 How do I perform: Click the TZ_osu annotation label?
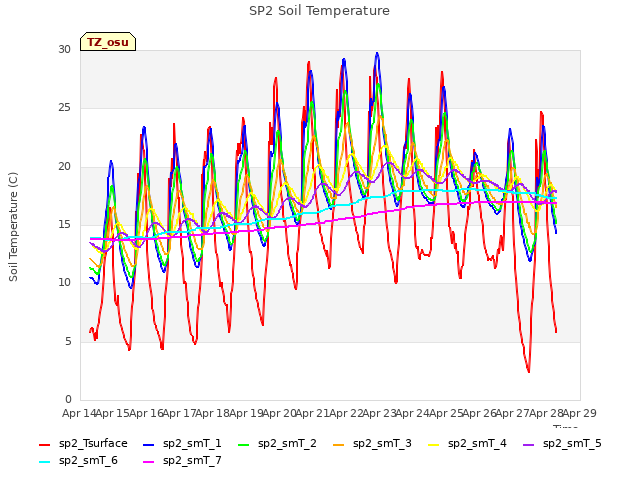click(x=108, y=42)
